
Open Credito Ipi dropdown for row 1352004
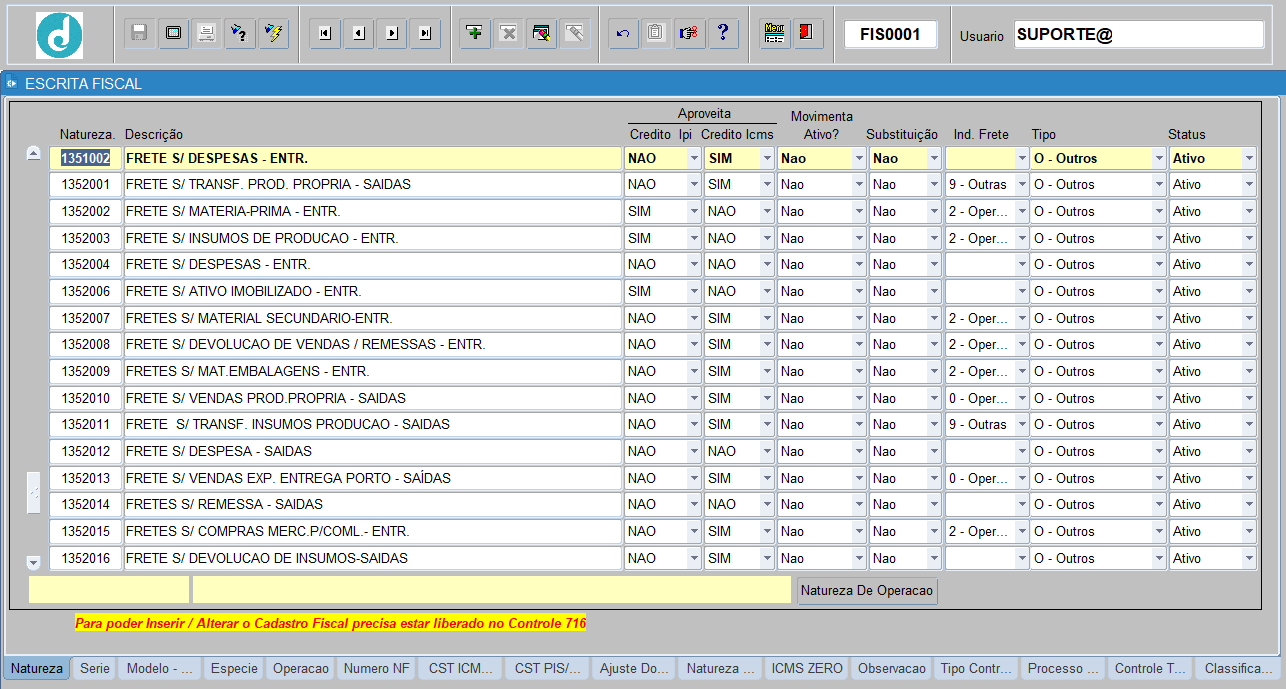[x=693, y=265]
